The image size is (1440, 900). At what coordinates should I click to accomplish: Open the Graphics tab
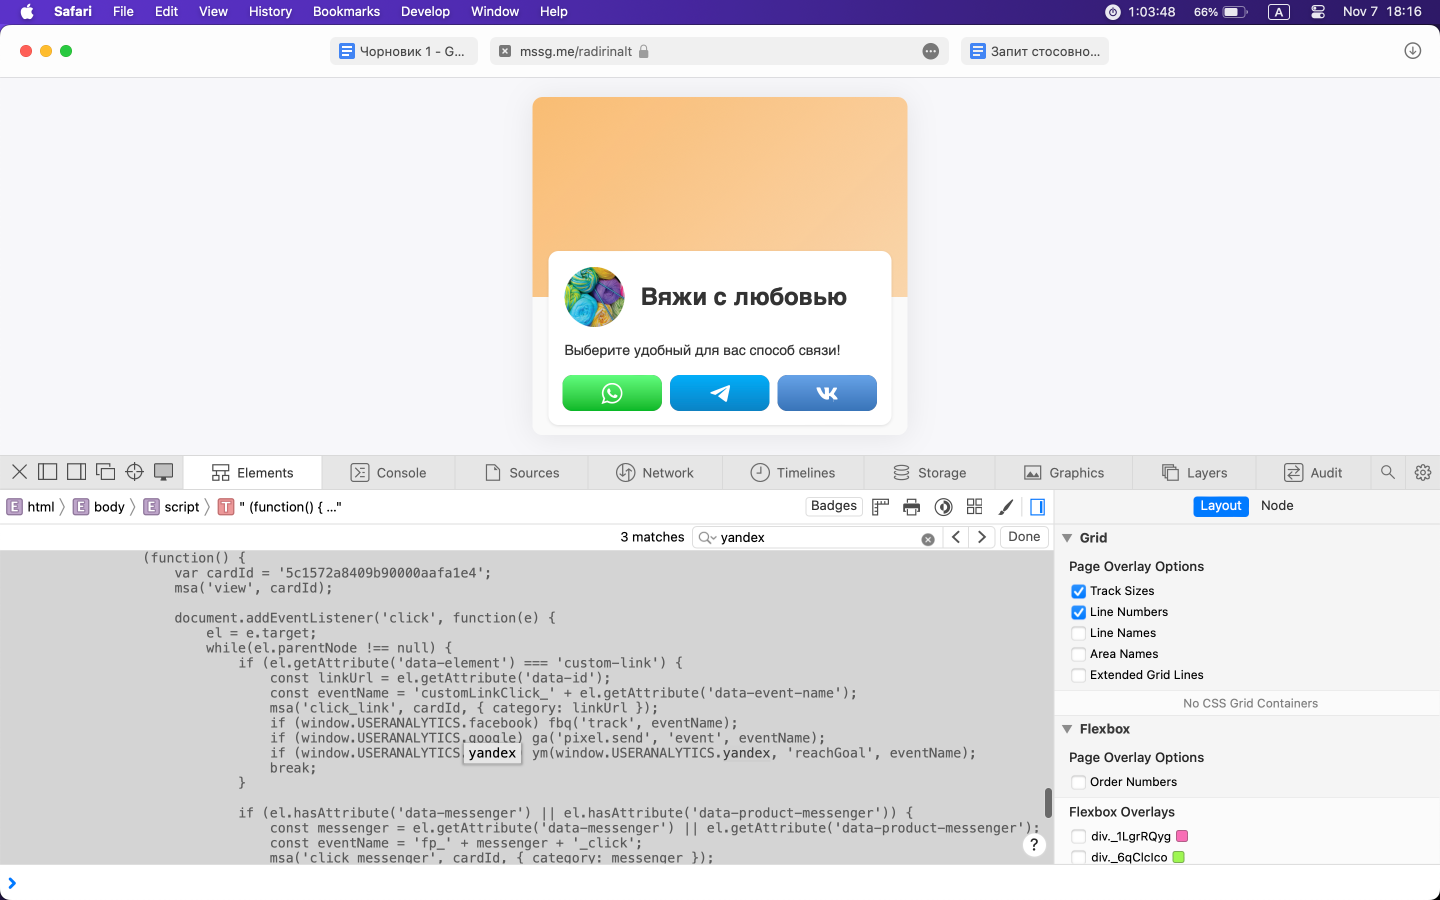click(1064, 473)
